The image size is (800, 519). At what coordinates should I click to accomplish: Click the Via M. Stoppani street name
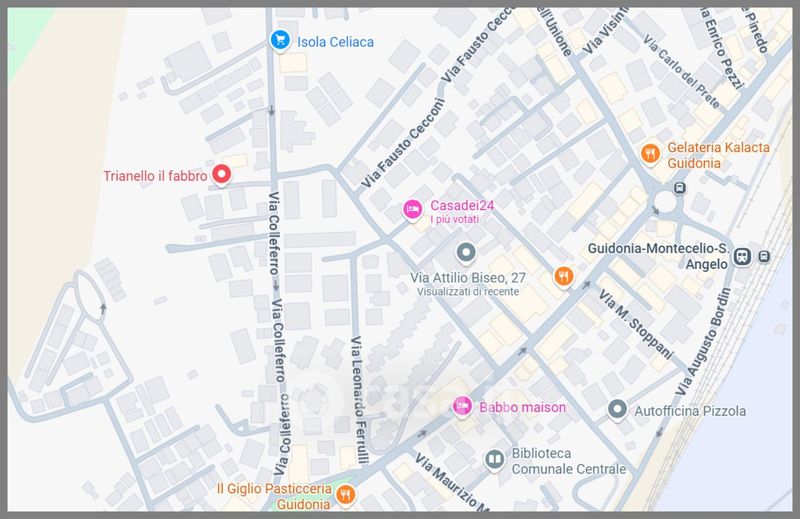tap(636, 325)
